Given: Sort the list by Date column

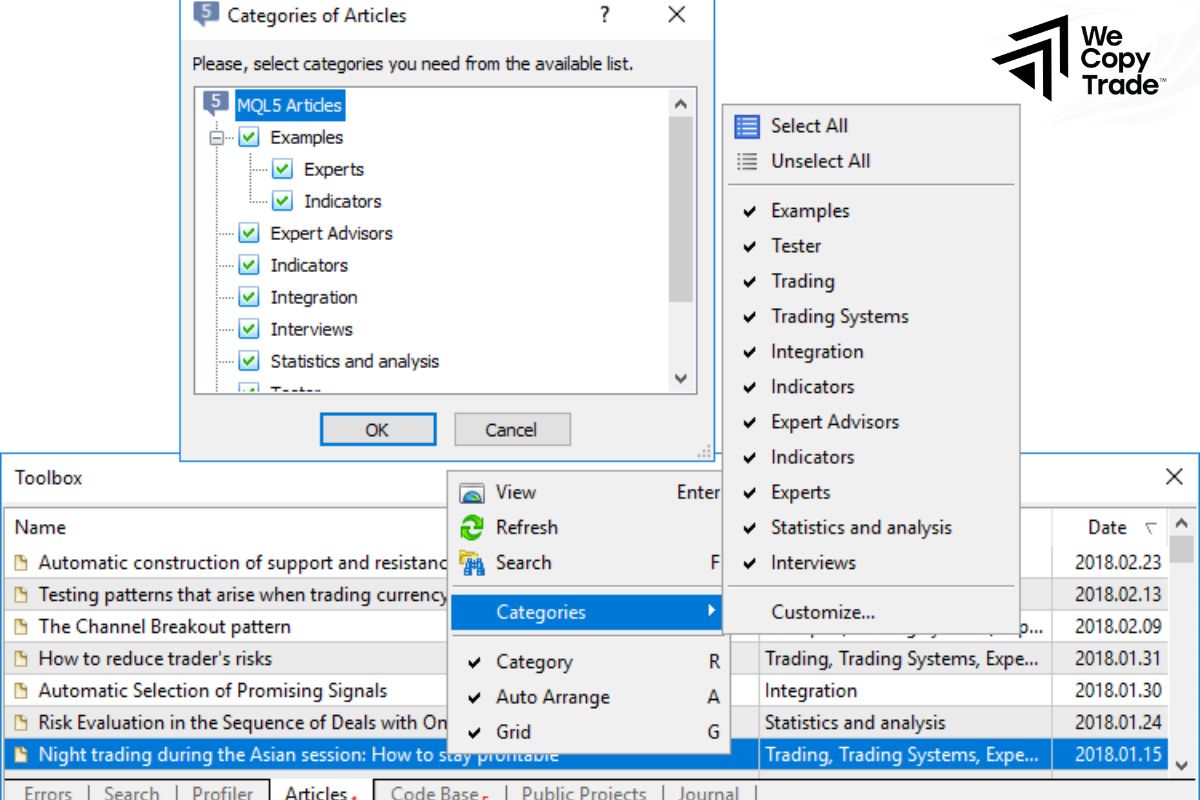Looking at the screenshot, I should 1107,527.
